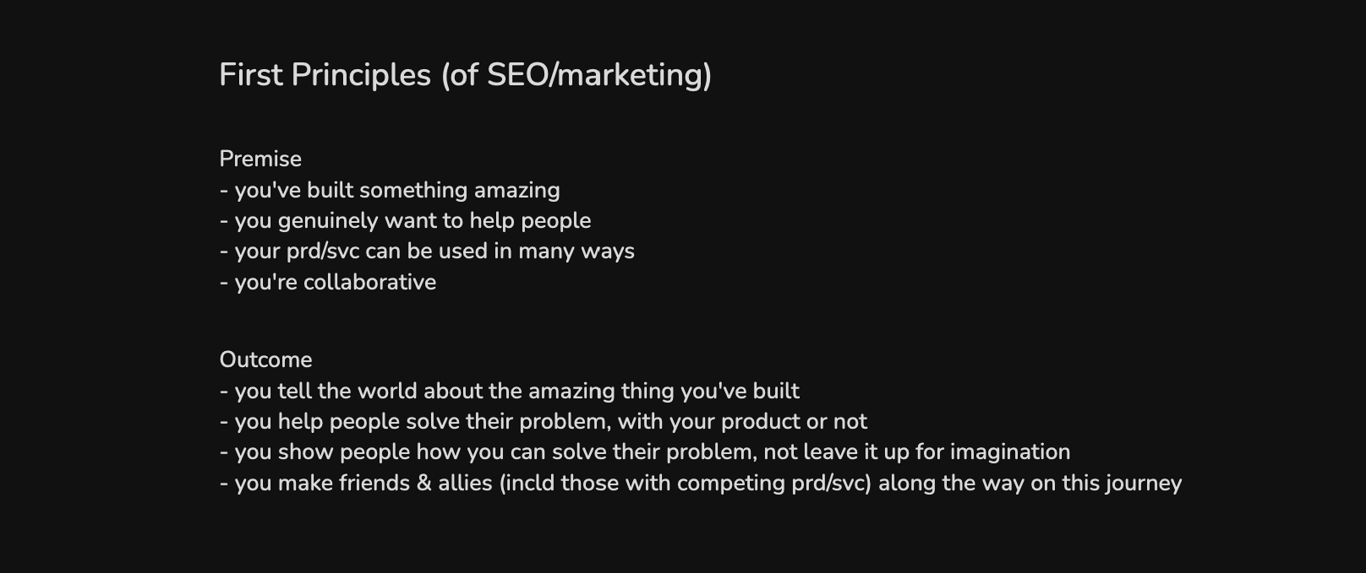Click the 'Premise' heading
This screenshot has height=573, width=1366.
click(x=260, y=159)
